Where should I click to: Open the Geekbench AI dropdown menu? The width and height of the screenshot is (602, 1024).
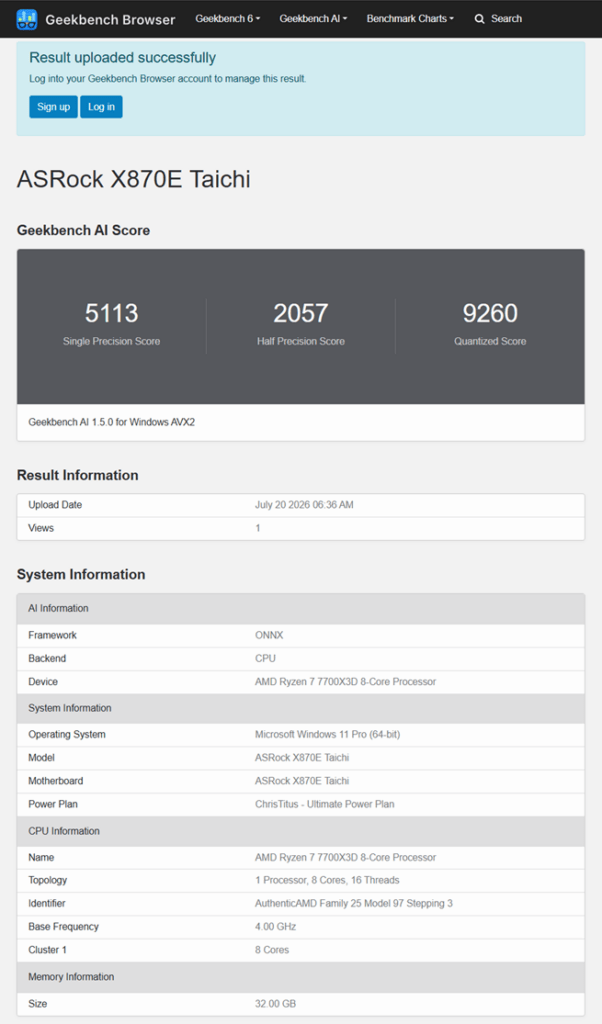pos(313,18)
